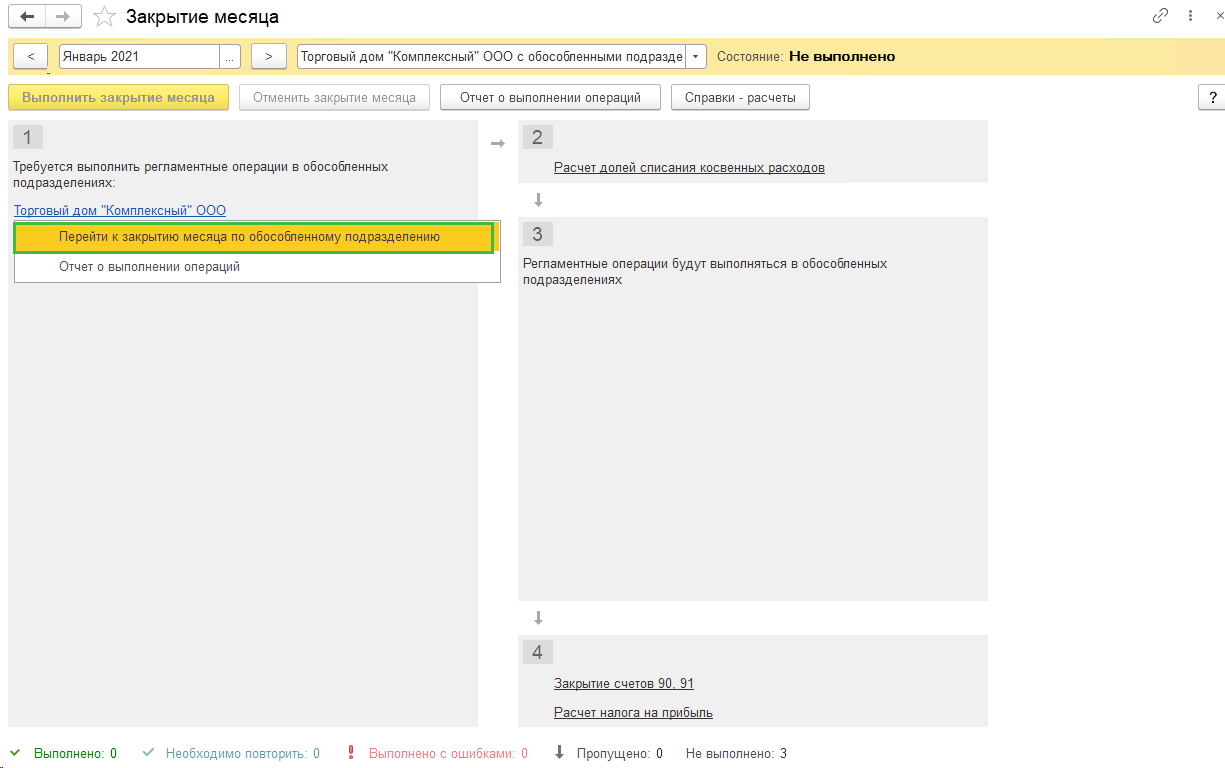Open Торговый дом "Комплексный" ООО link
The image size is (1225, 768).
120,211
